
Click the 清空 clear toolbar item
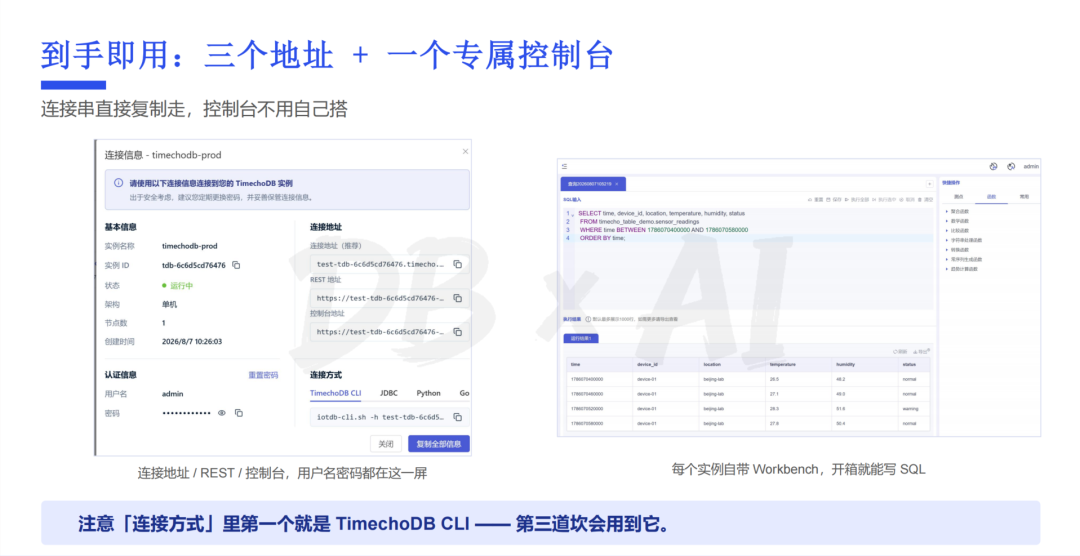926,200
